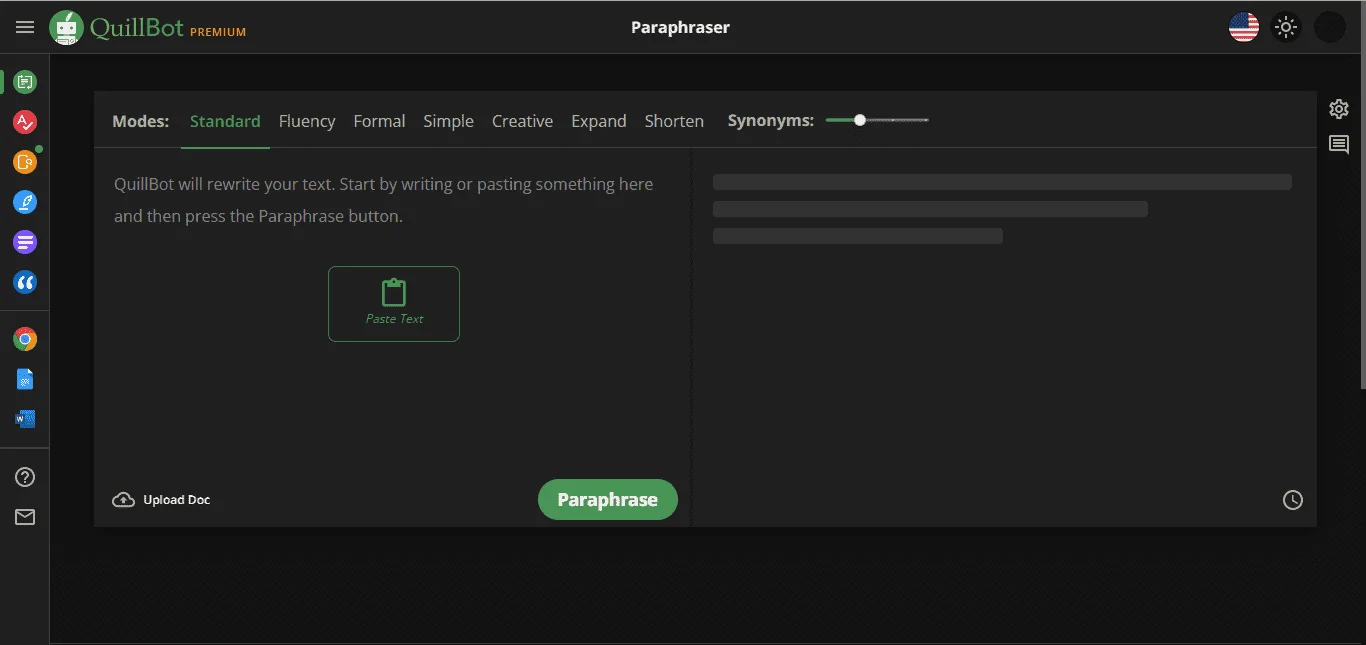The height and width of the screenshot is (645, 1366).
Task: Open the Google Docs extension icon
Action: [x=25, y=379]
